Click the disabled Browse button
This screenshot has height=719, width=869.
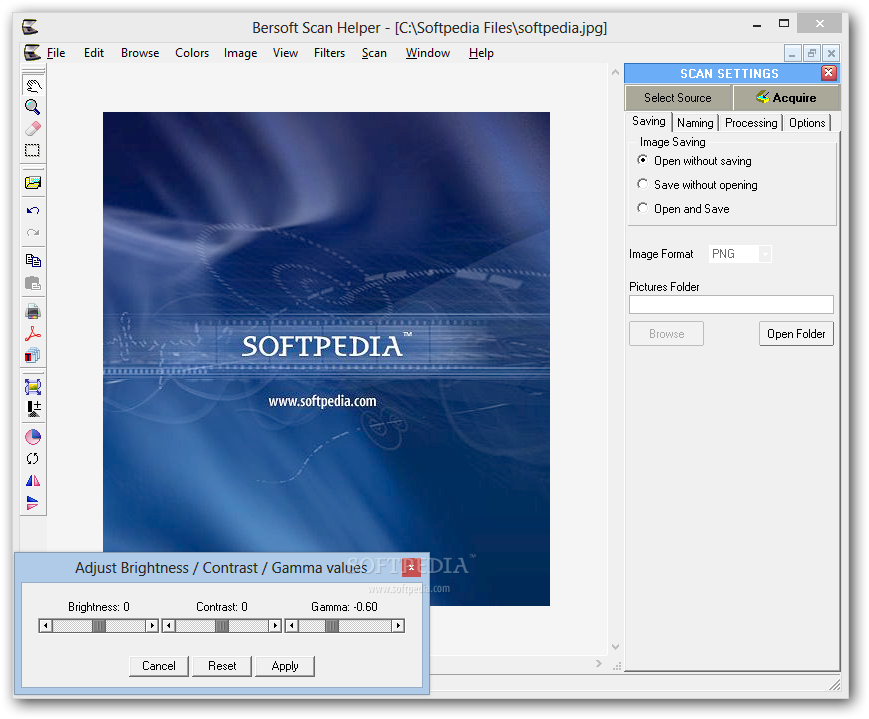[666, 334]
